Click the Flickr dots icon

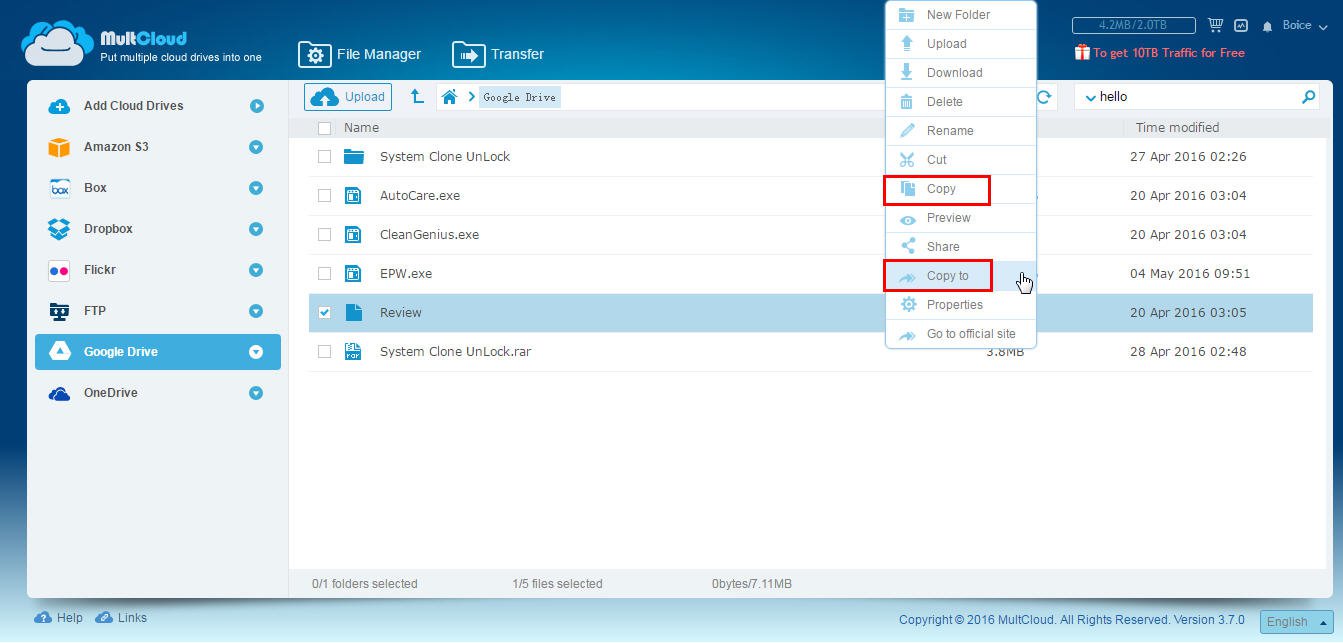tap(59, 270)
